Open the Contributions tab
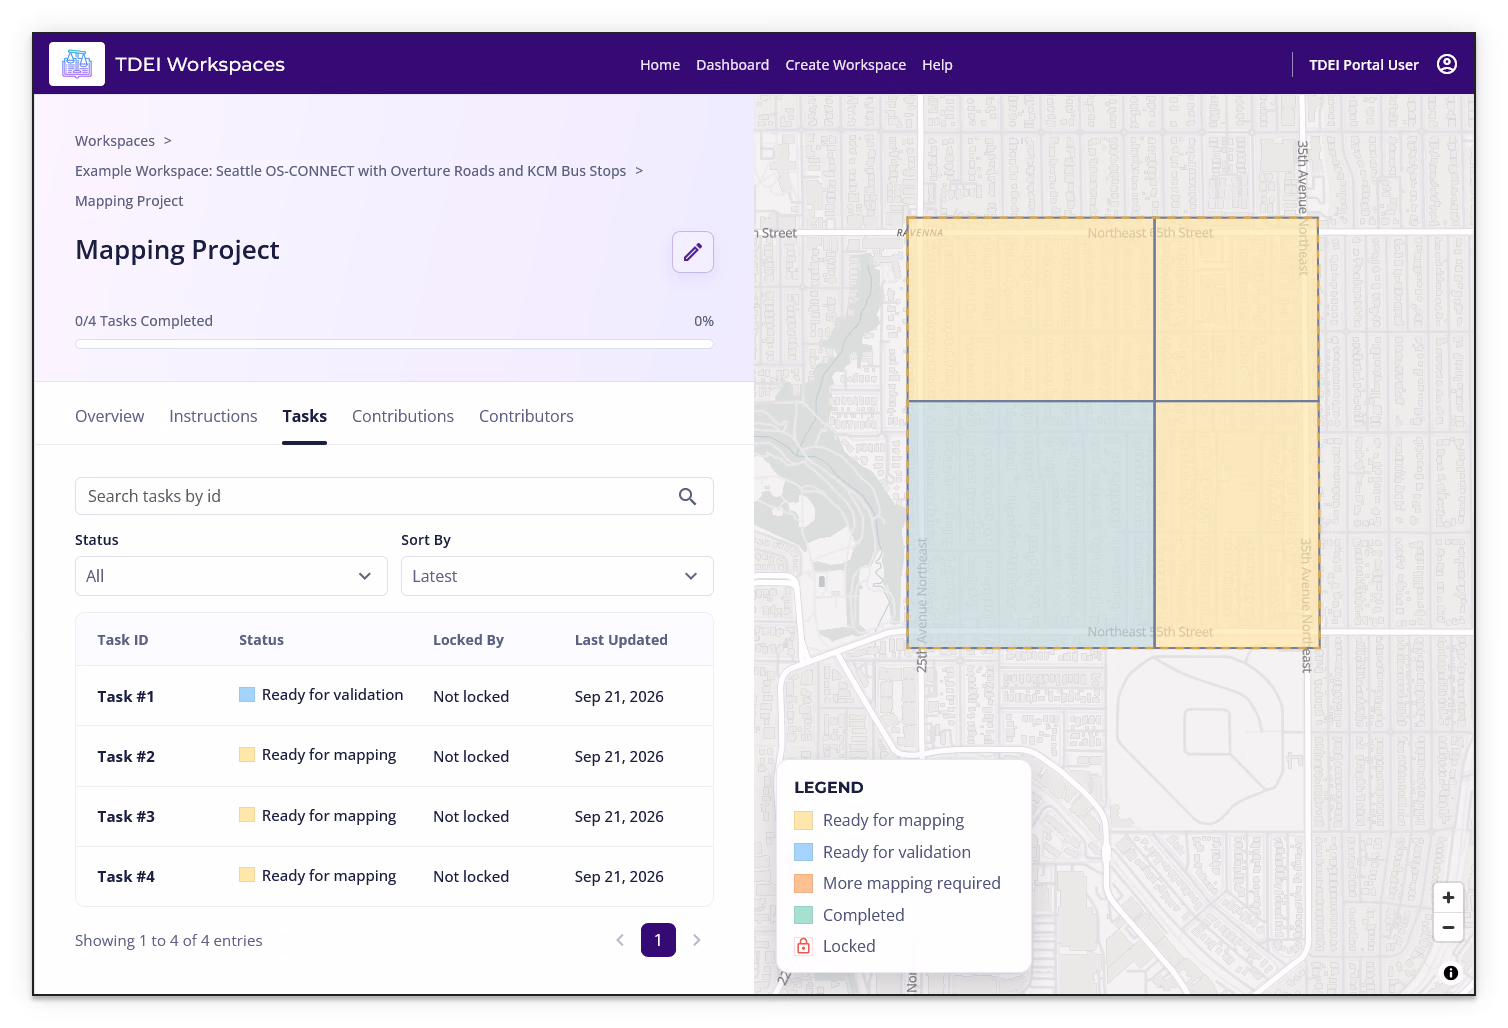 click(403, 416)
